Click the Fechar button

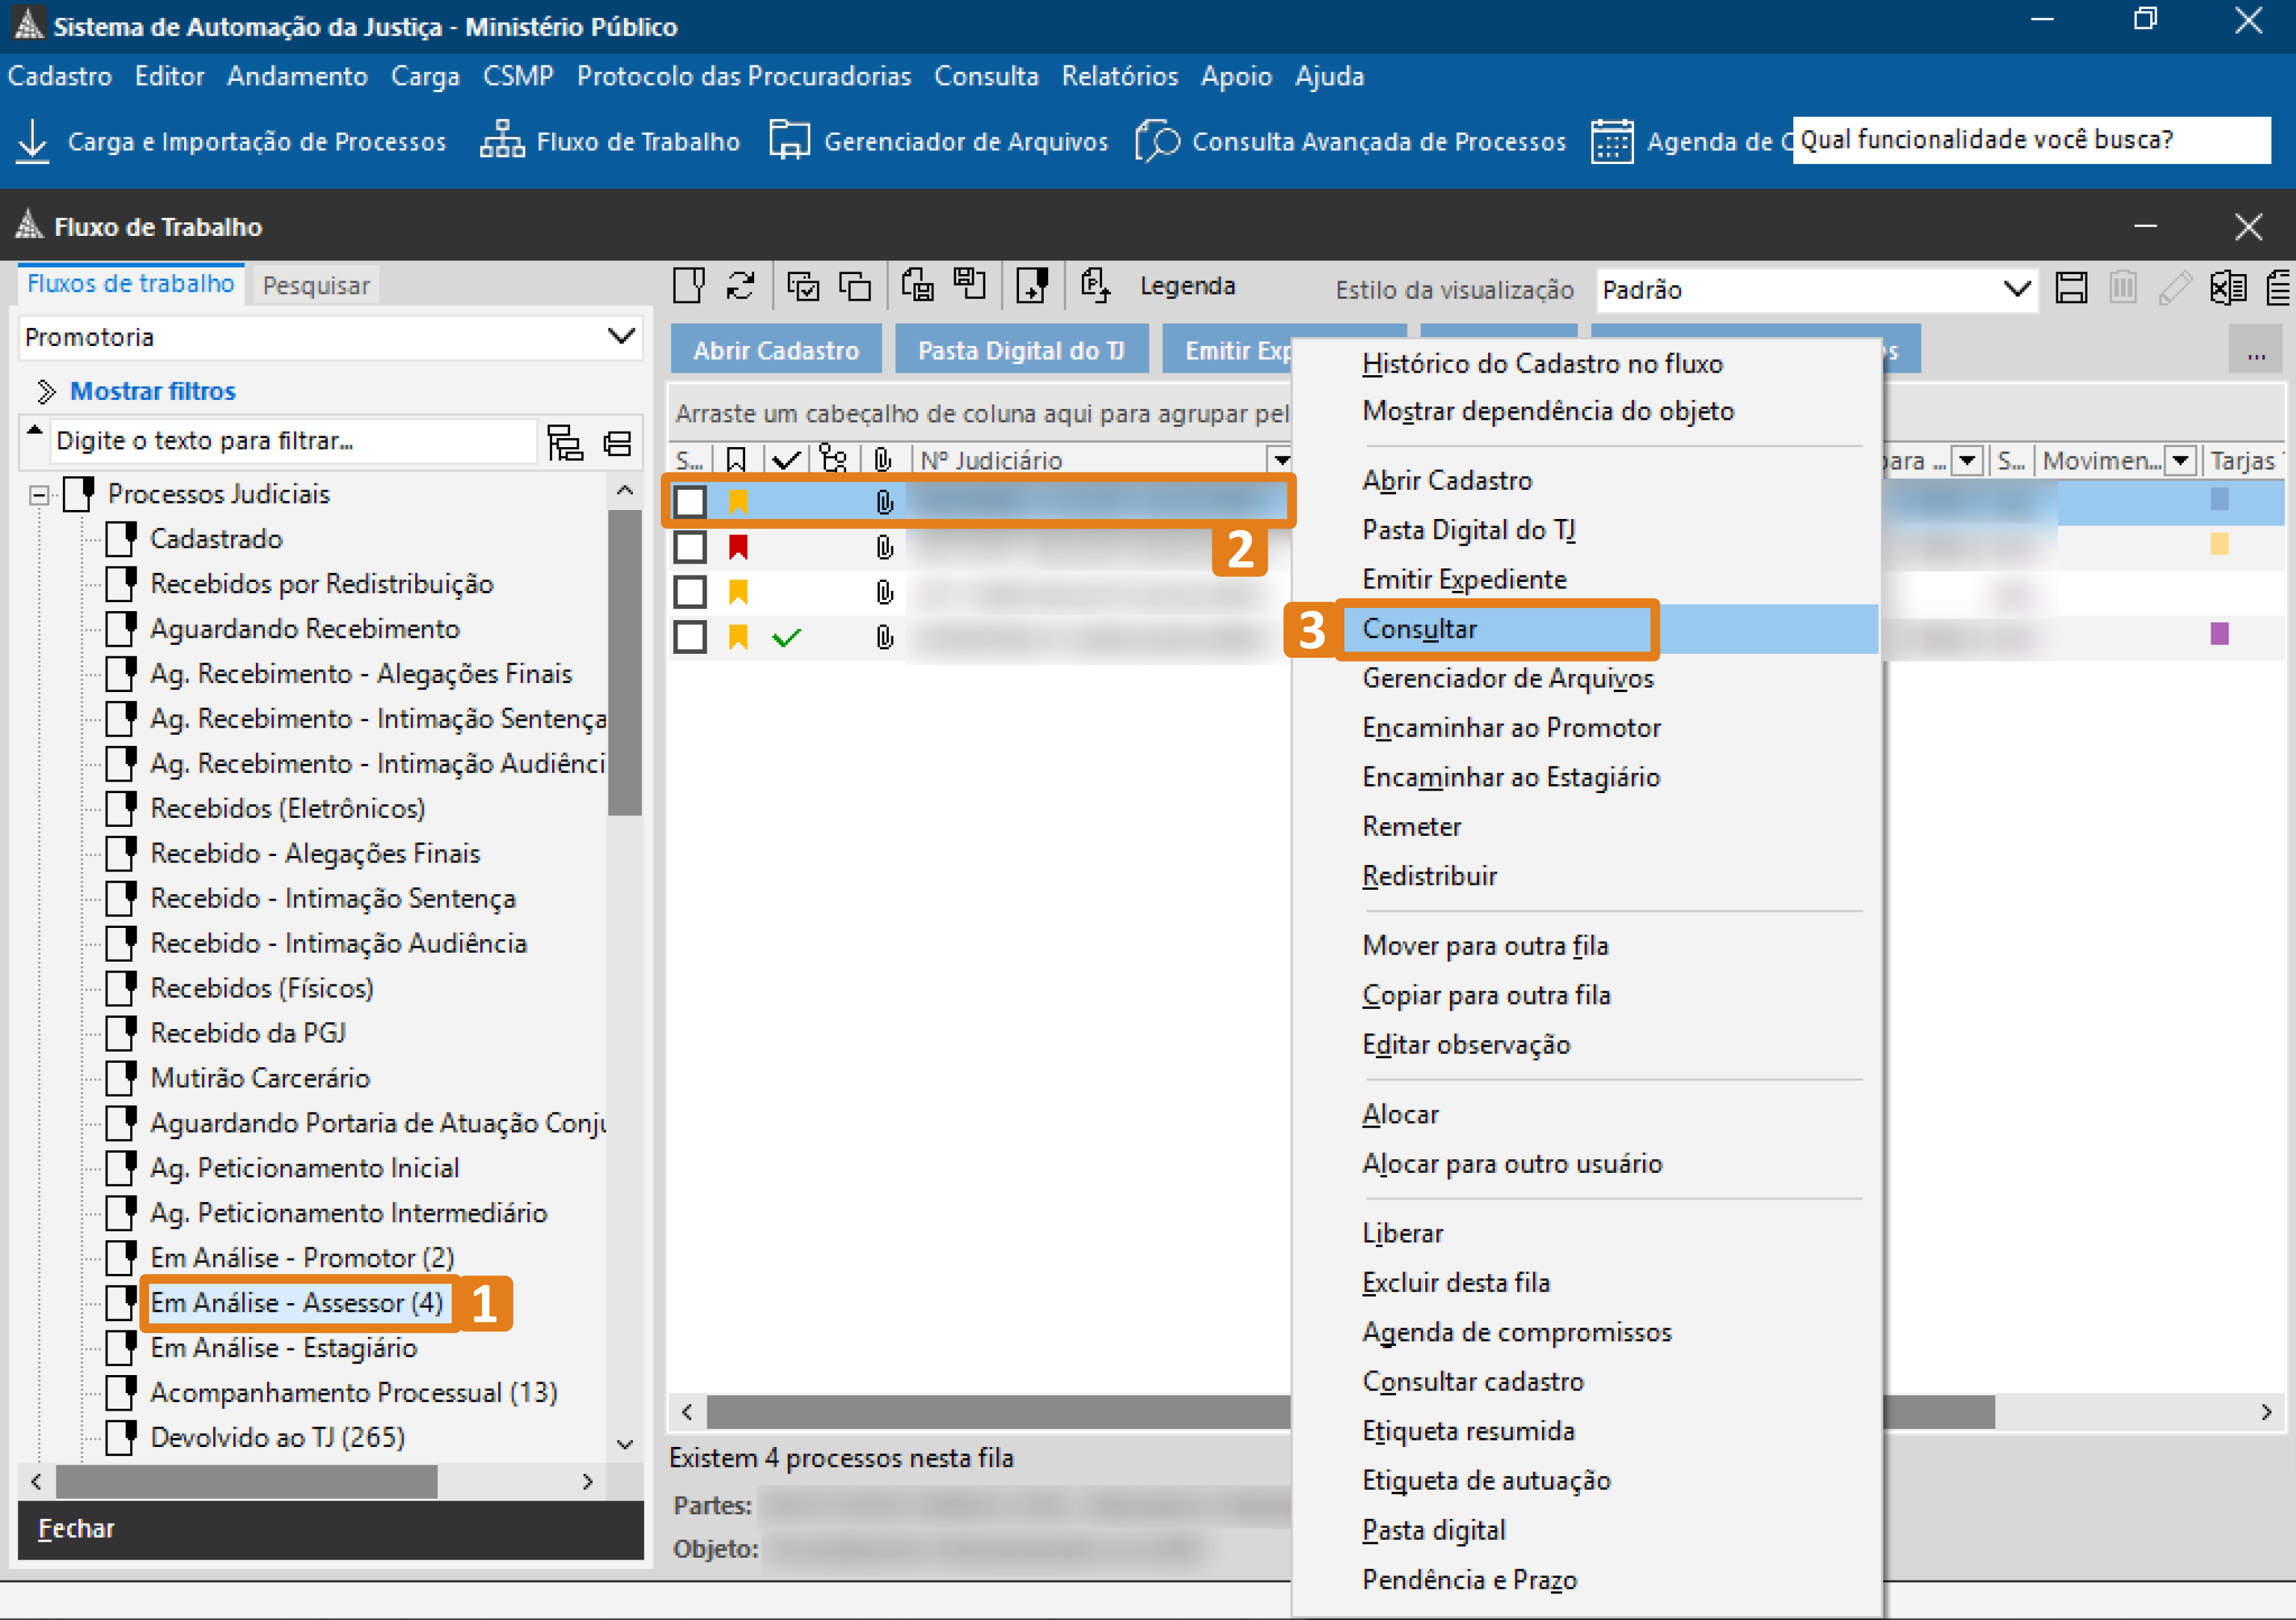(76, 1528)
